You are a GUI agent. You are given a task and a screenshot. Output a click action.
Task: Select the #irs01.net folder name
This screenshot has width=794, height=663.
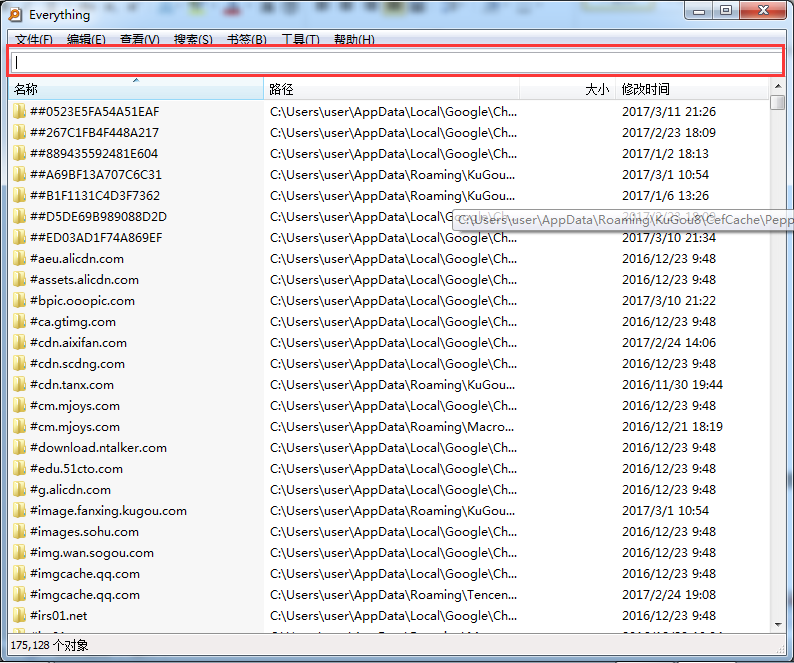pos(59,616)
